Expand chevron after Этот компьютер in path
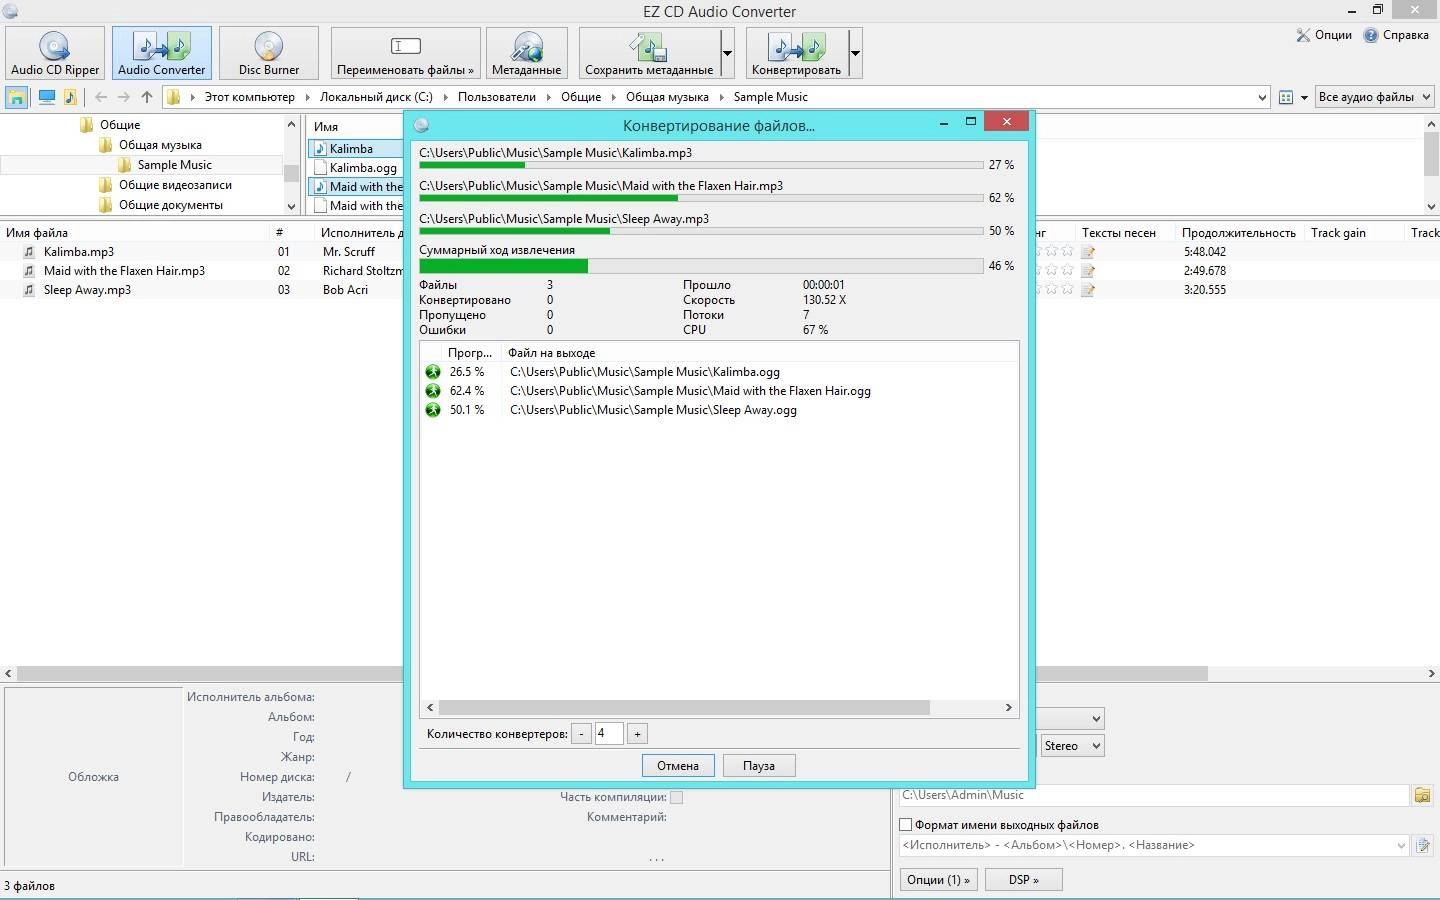Screen dimensions: 1440x900 (x=307, y=97)
